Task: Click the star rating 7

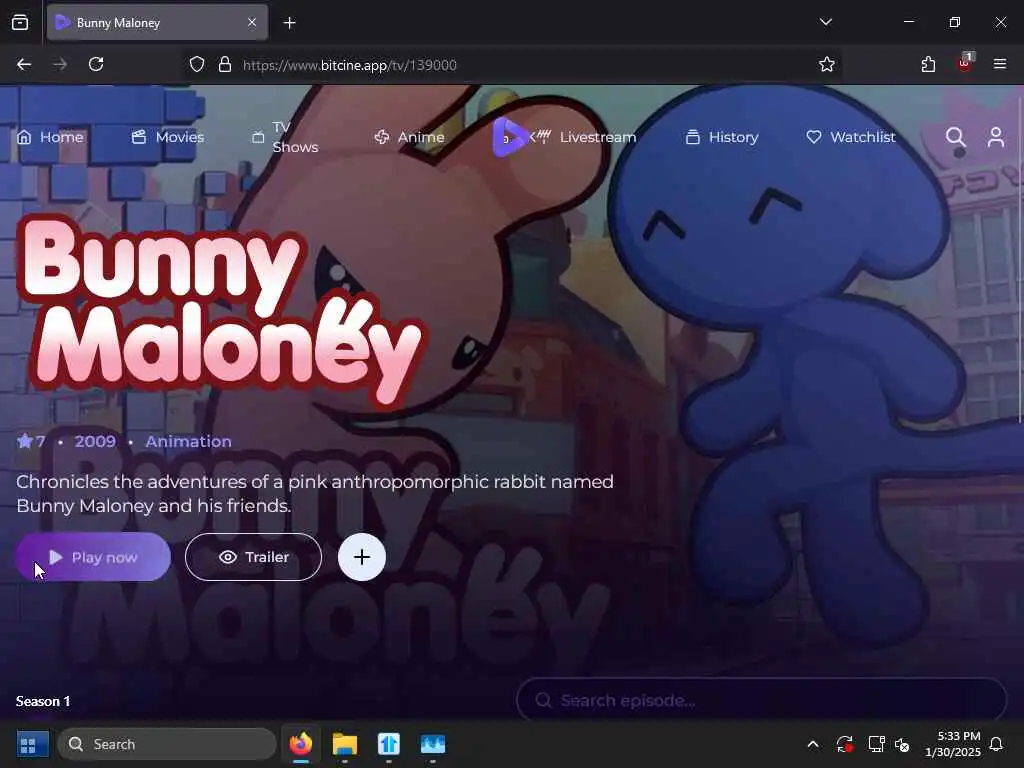Action: tap(31, 441)
